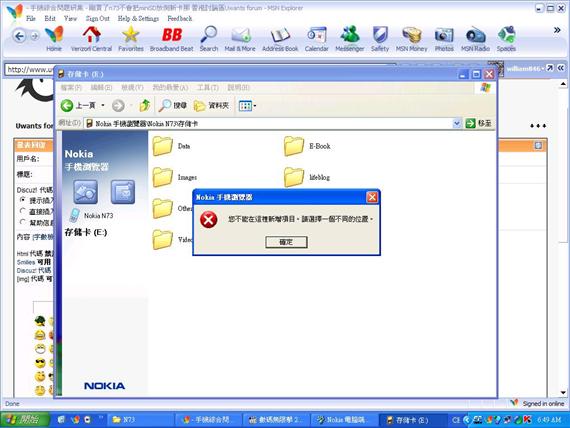Viewport: 570px width, 428px height.
Task: Click the OK button in the error dialog
Action: tap(286, 242)
